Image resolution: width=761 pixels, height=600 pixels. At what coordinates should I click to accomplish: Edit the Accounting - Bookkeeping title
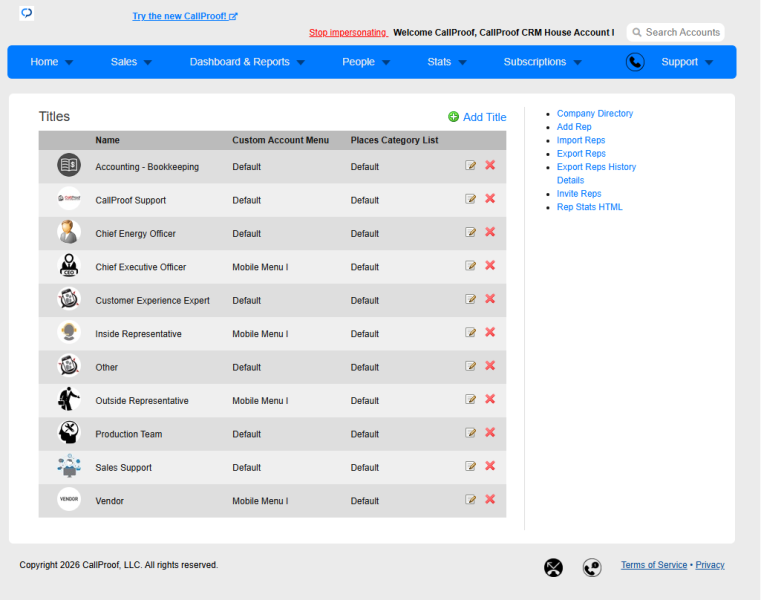470,166
